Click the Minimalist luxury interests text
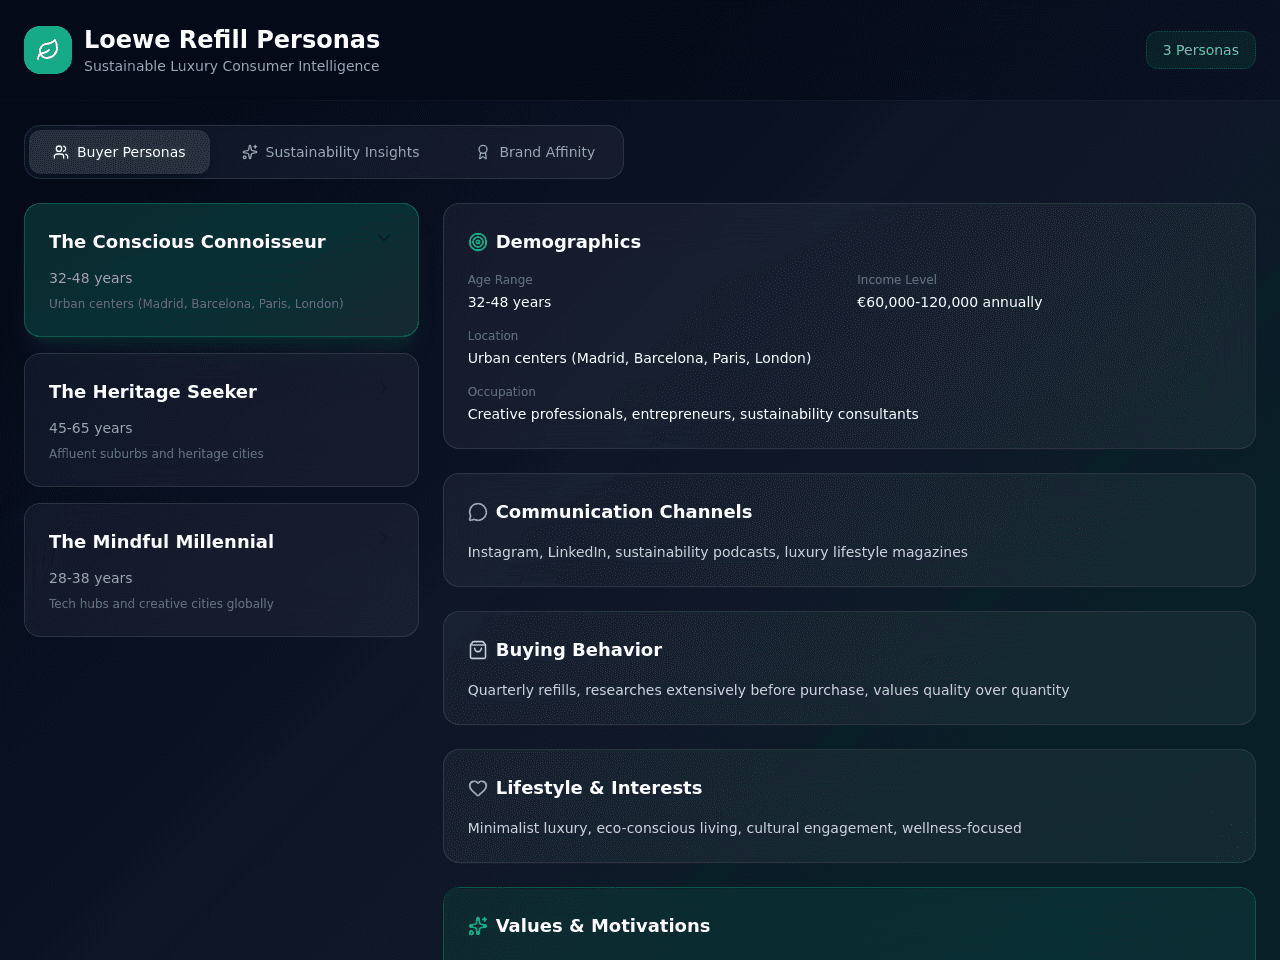The width and height of the screenshot is (1280, 960). (744, 828)
